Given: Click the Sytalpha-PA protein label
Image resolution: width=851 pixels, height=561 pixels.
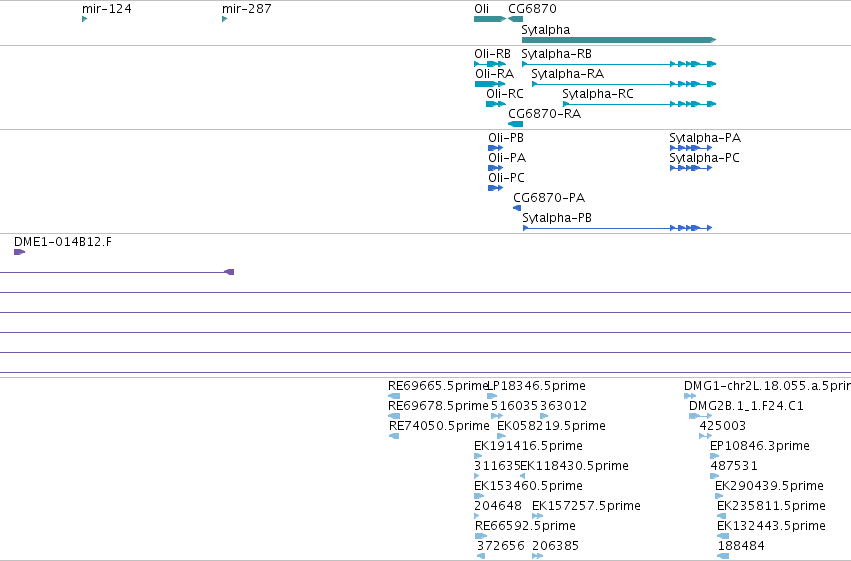Looking at the screenshot, I should 704,138.
